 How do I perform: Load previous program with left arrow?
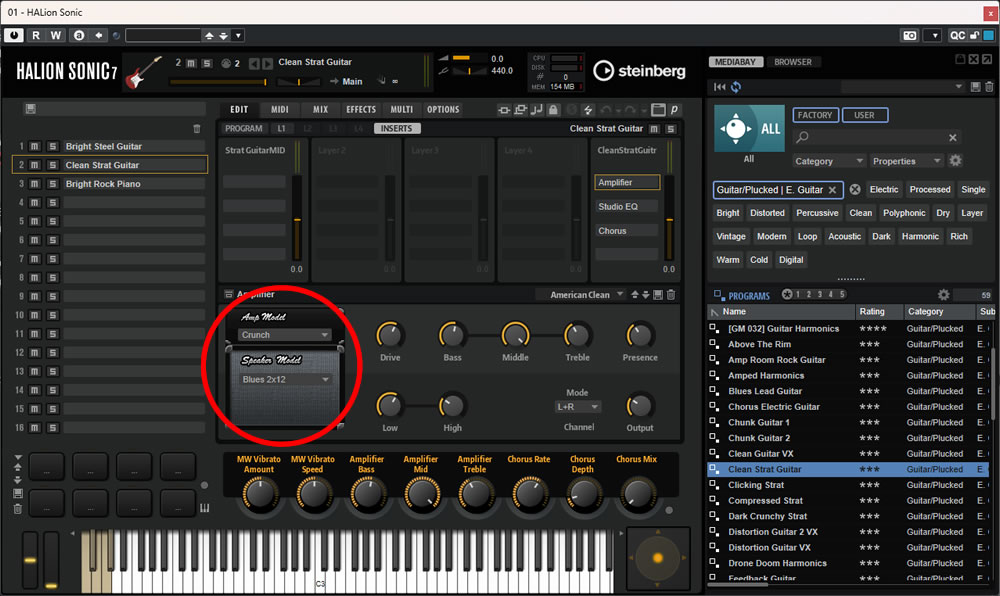click(x=254, y=63)
